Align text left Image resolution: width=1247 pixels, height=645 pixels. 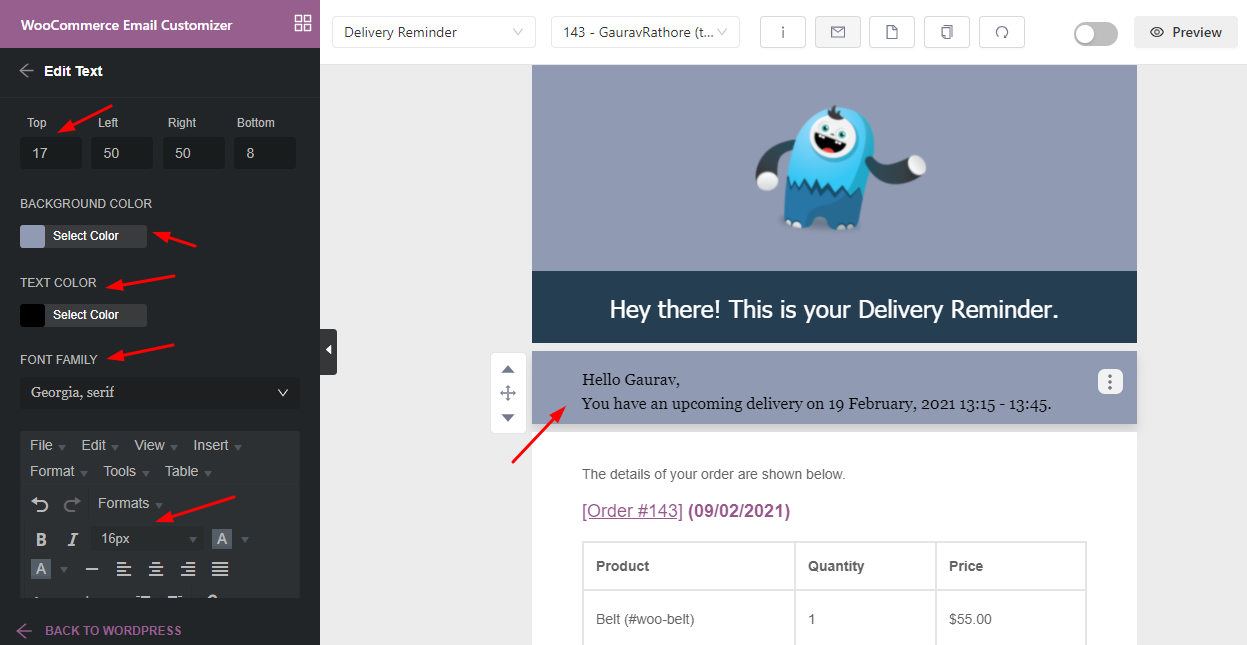124,569
